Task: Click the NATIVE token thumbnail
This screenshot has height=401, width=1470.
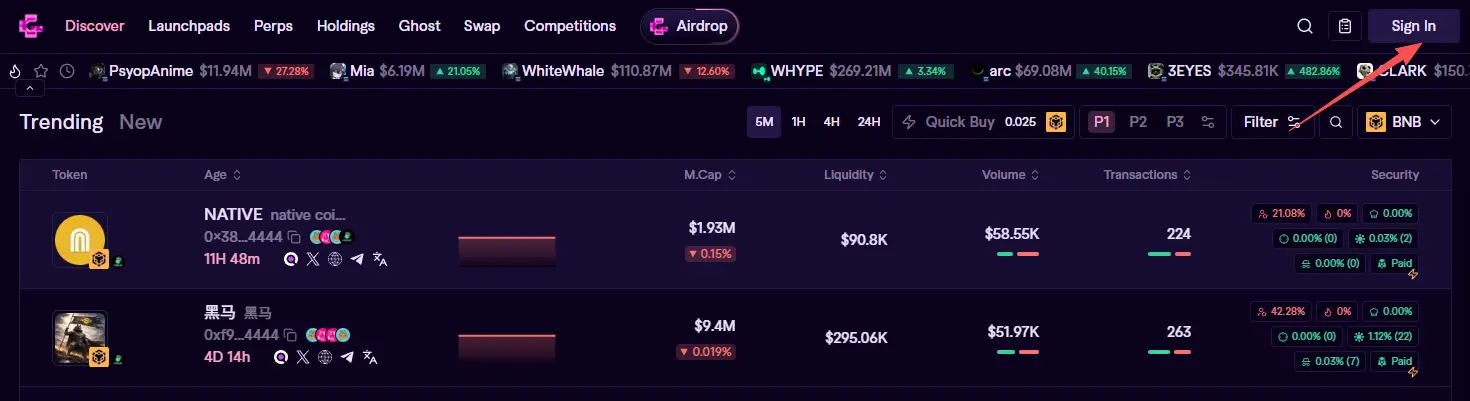Action: (79, 239)
